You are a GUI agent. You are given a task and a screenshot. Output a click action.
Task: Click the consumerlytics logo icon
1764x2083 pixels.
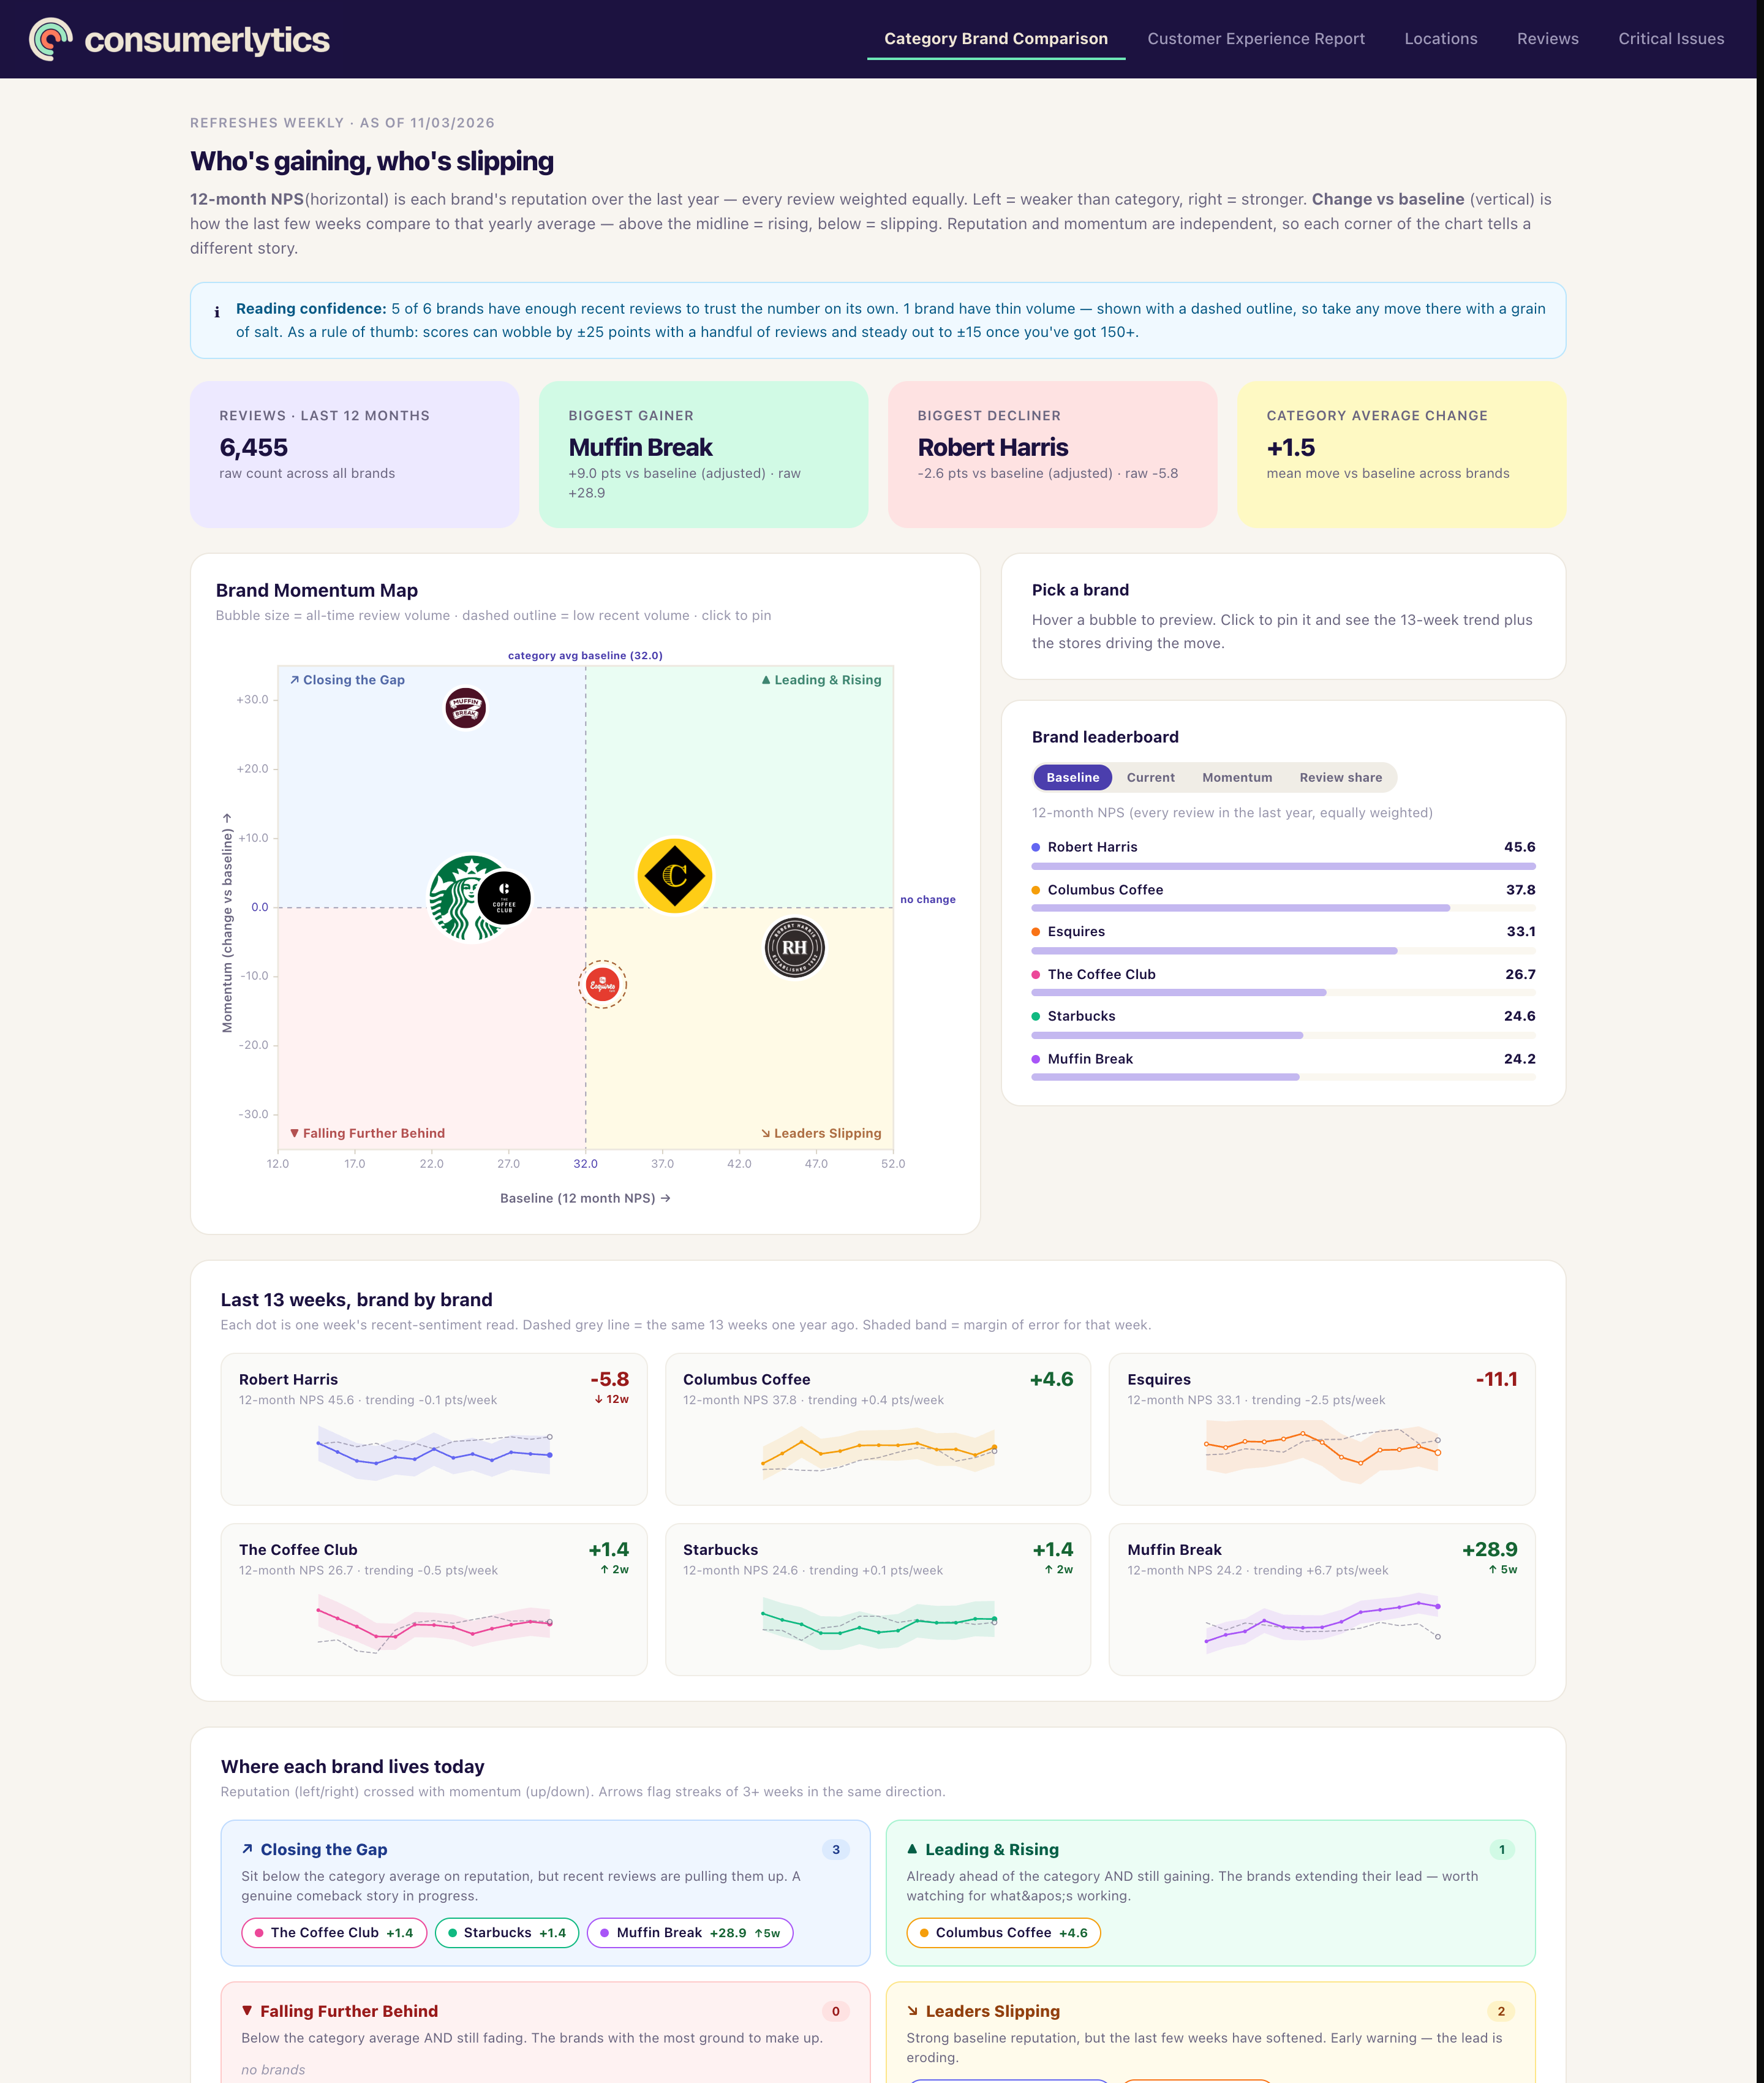pyautogui.click(x=51, y=39)
